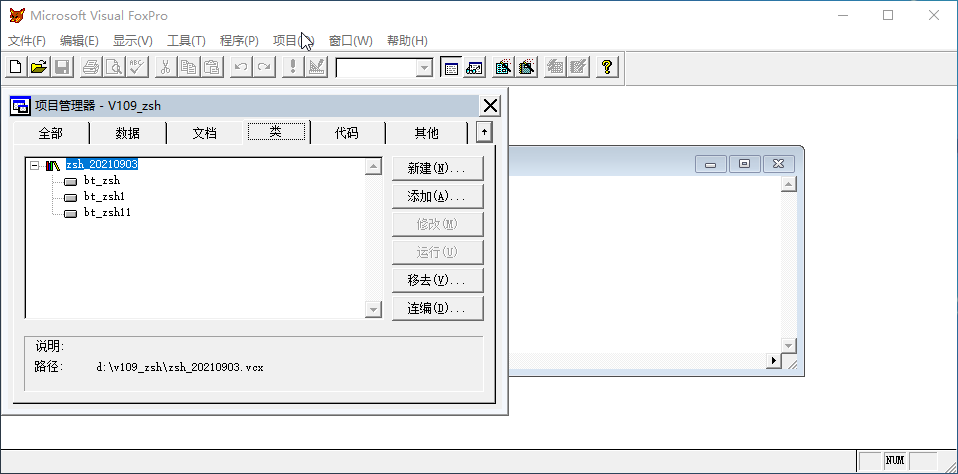This screenshot has height=474, width=958.
Task: Click the class tree's scroll down arrow
Action: [373, 310]
